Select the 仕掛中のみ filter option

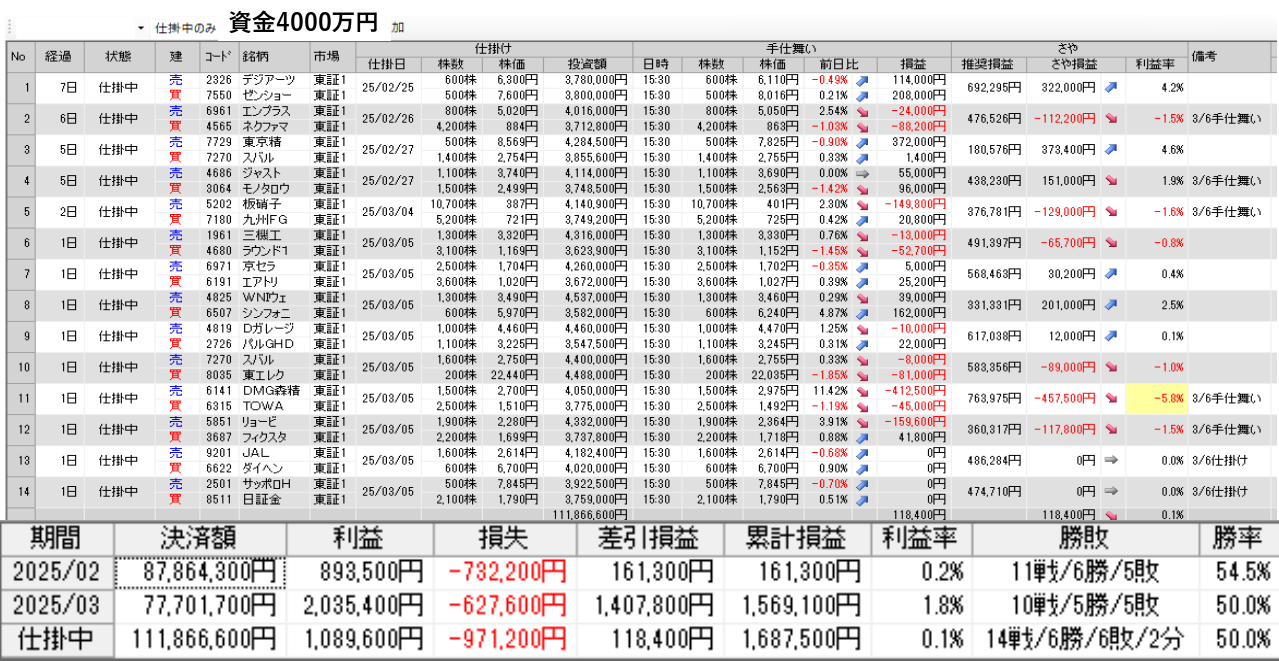click(185, 28)
